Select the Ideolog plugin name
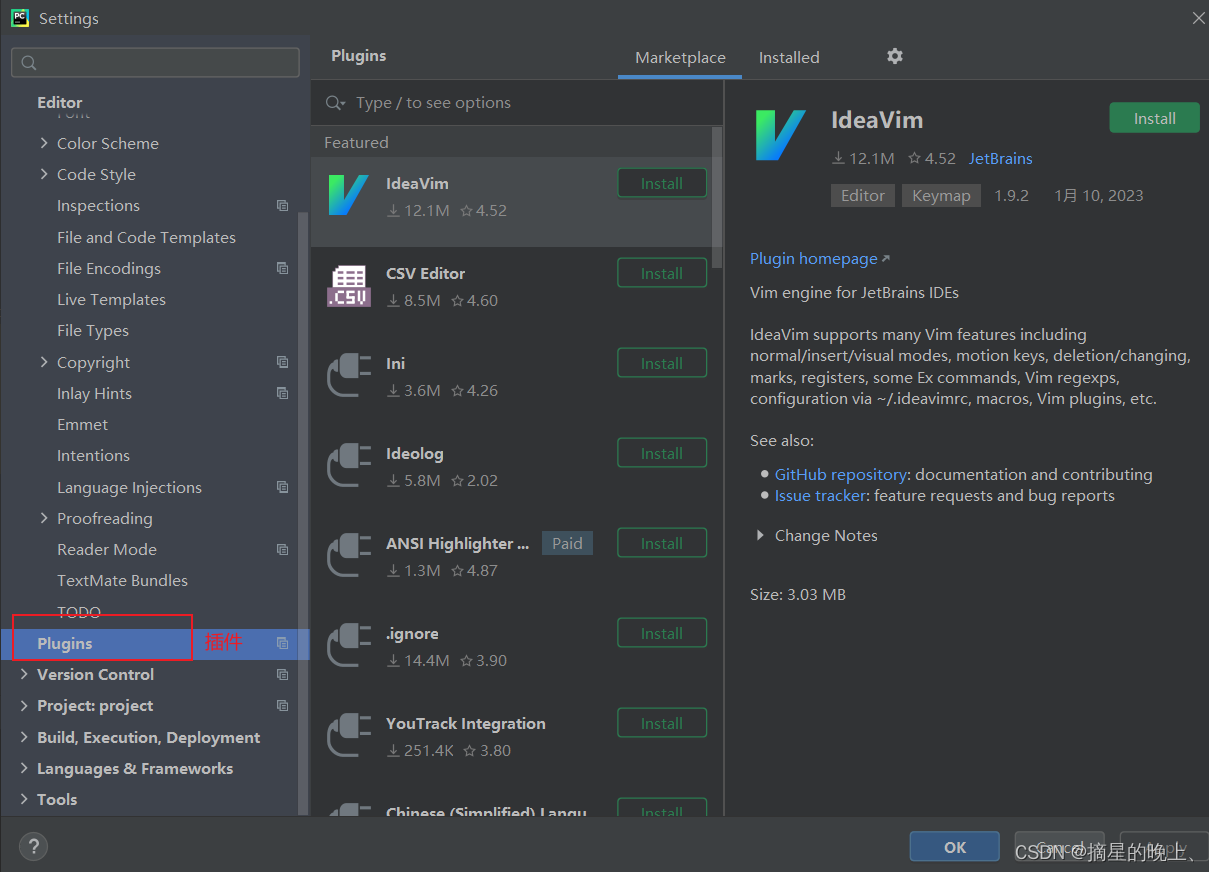This screenshot has width=1209, height=872. (414, 453)
